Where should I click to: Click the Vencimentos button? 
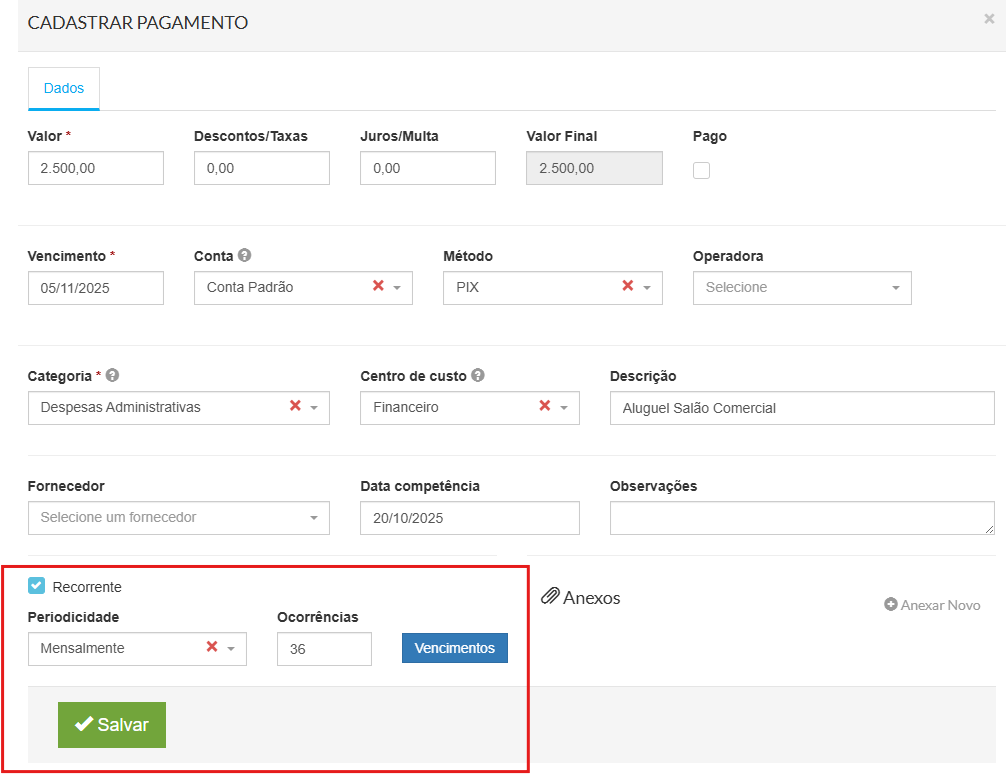coord(455,648)
